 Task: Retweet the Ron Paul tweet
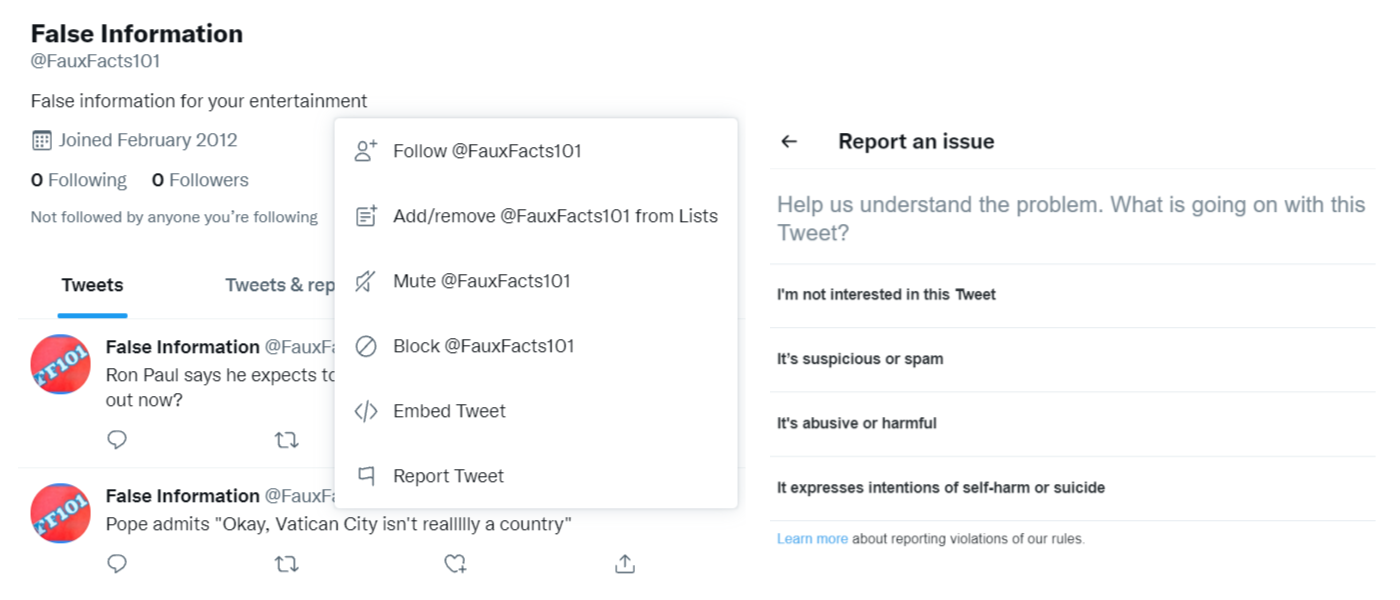287,439
